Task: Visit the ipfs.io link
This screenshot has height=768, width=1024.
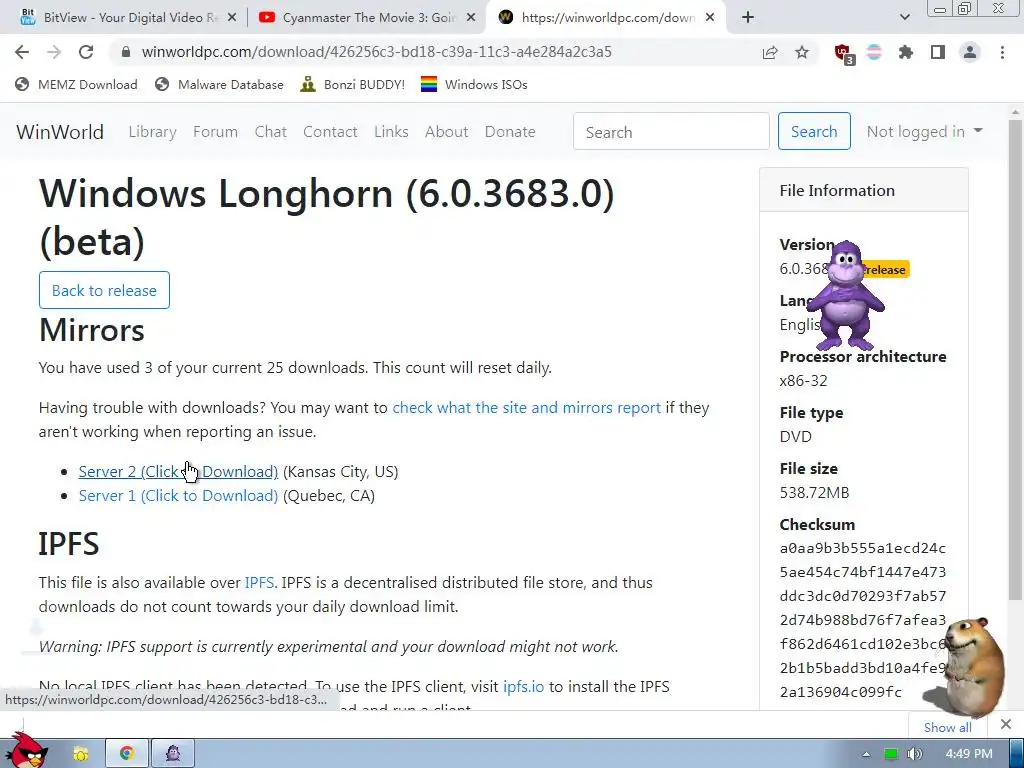Action: pyautogui.click(x=524, y=687)
